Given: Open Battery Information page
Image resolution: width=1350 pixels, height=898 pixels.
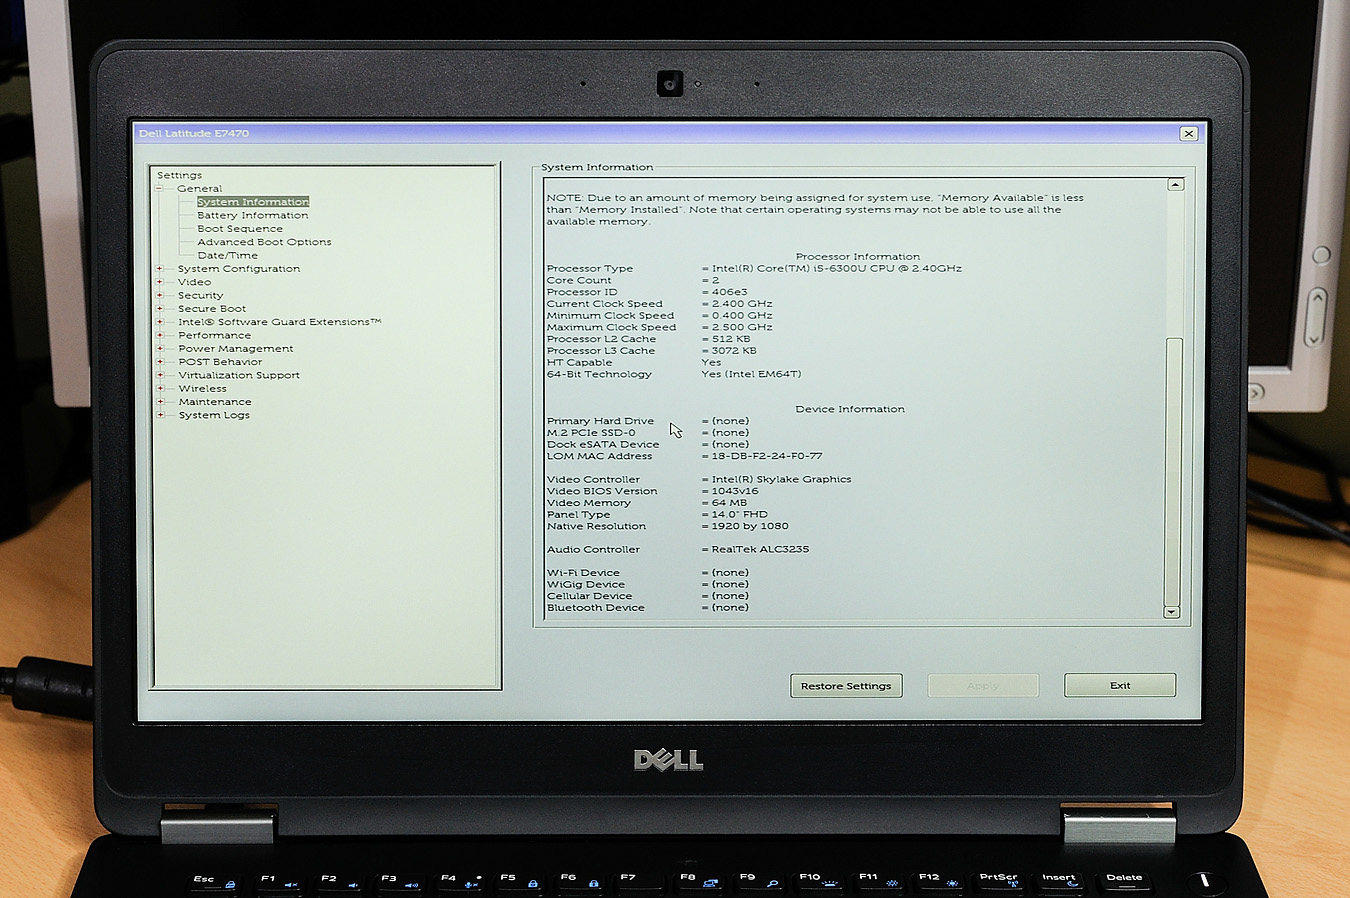Looking at the screenshot, I should click(253, 215).
